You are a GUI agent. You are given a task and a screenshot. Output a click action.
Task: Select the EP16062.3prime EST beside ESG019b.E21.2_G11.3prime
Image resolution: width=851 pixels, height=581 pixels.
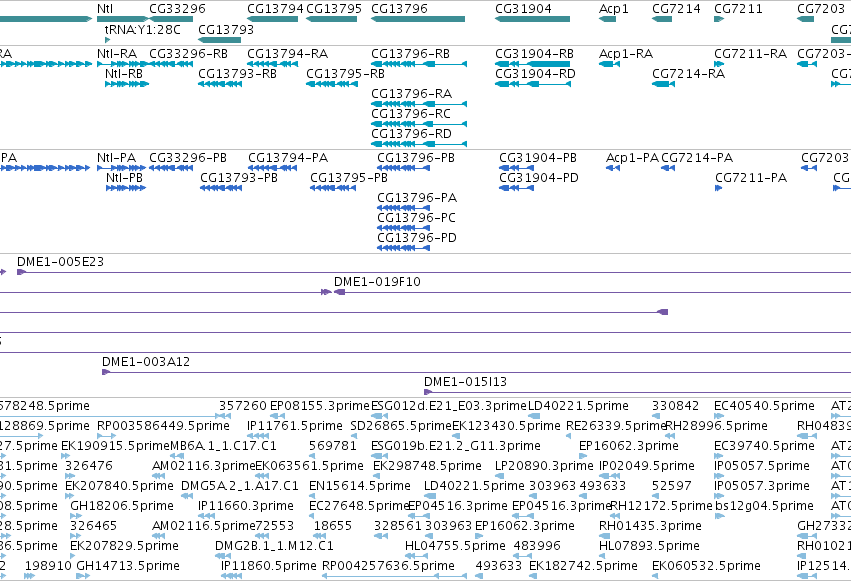[583, 456]
